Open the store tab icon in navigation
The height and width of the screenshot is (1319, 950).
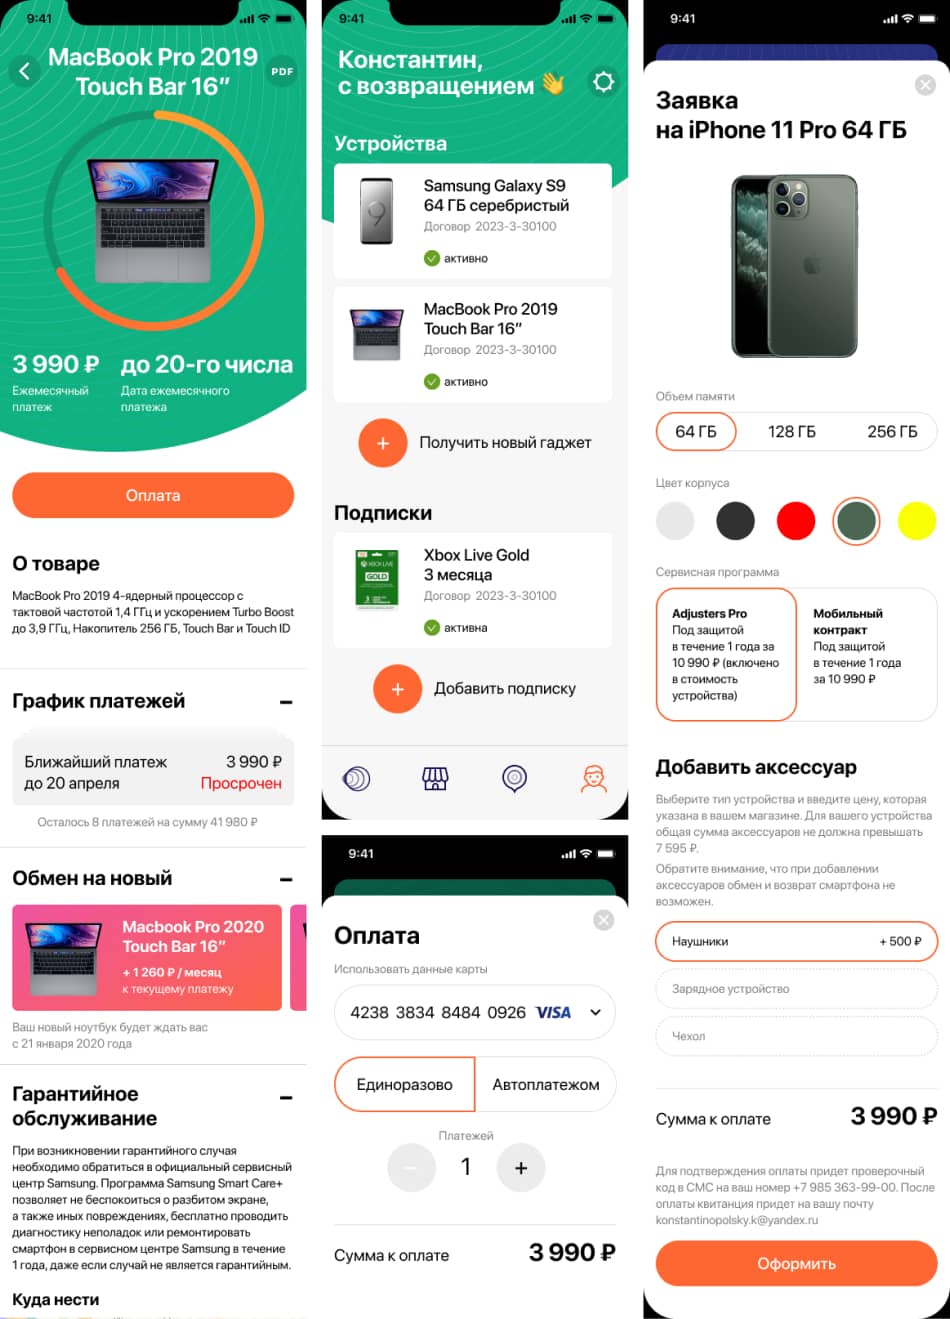[435, 779]
